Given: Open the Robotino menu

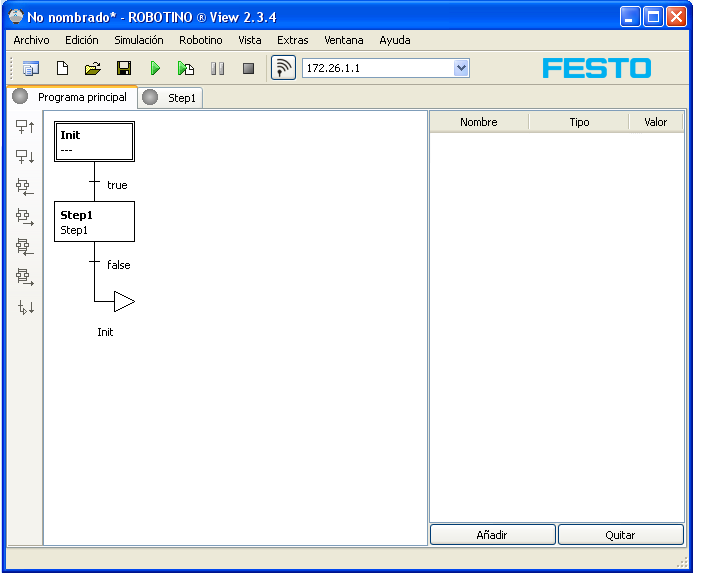Looking at the screenshot, I should tap(201, 40).
